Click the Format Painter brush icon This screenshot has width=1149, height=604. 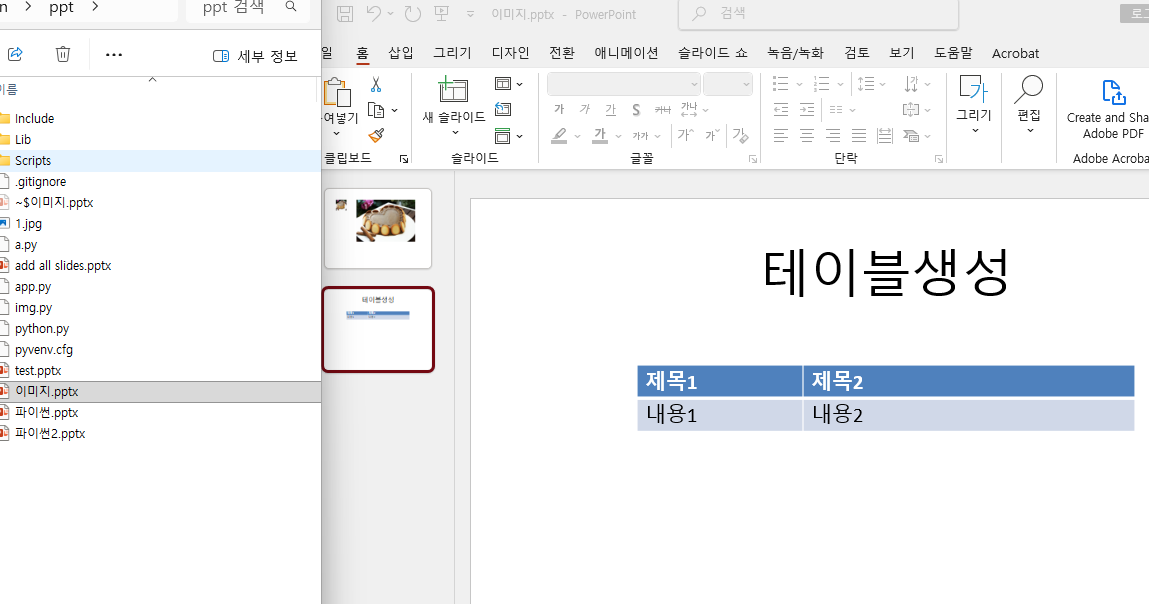coord(376,135)
